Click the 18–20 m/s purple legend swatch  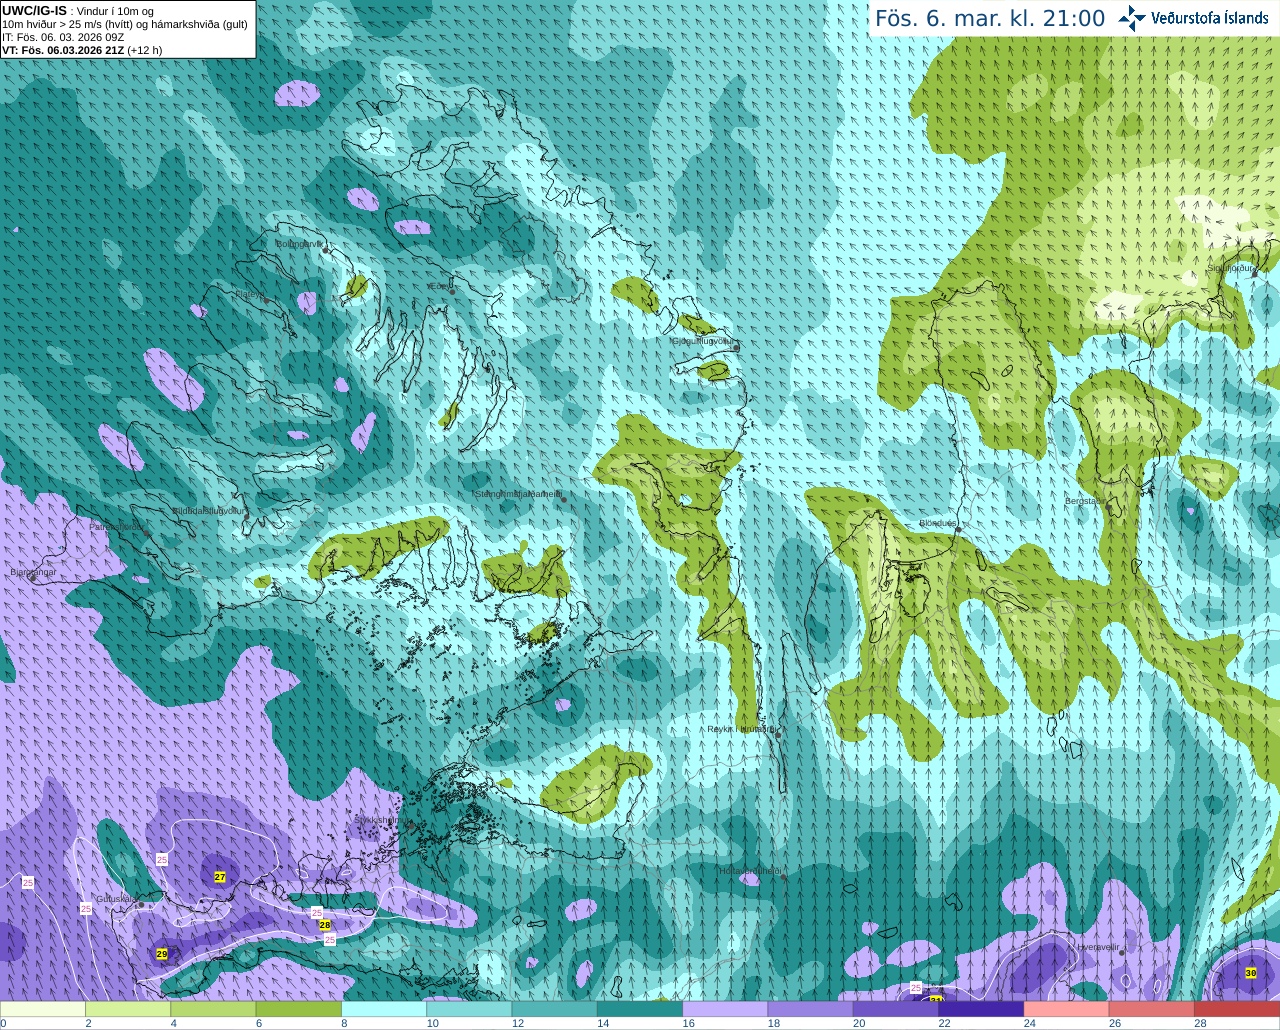[810, 1009]
